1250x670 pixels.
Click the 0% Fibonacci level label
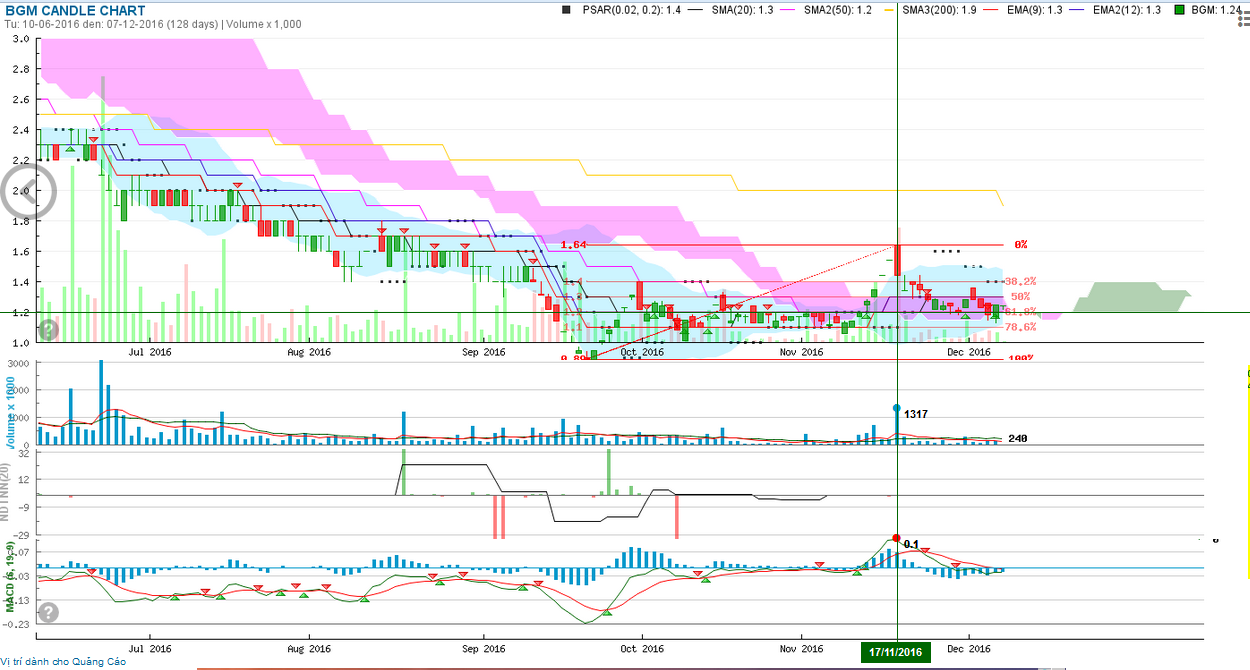1020,244
